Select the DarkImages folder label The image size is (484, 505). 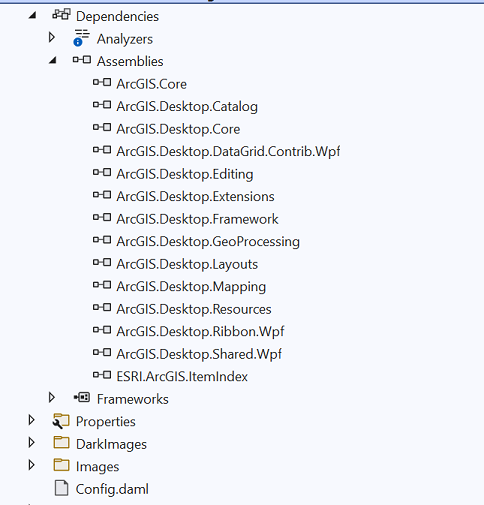tap(111, 444)
